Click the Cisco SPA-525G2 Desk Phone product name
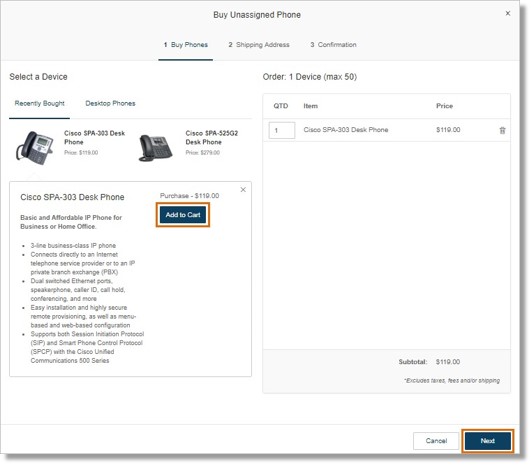Screen dimensions: 531x465 point(212,138)
